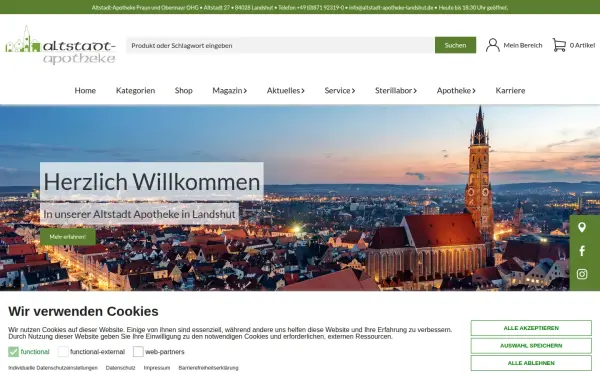
Task: Enable the functional-external cookie checkbox
Action: pyautogui.click(x=63, y=352)
